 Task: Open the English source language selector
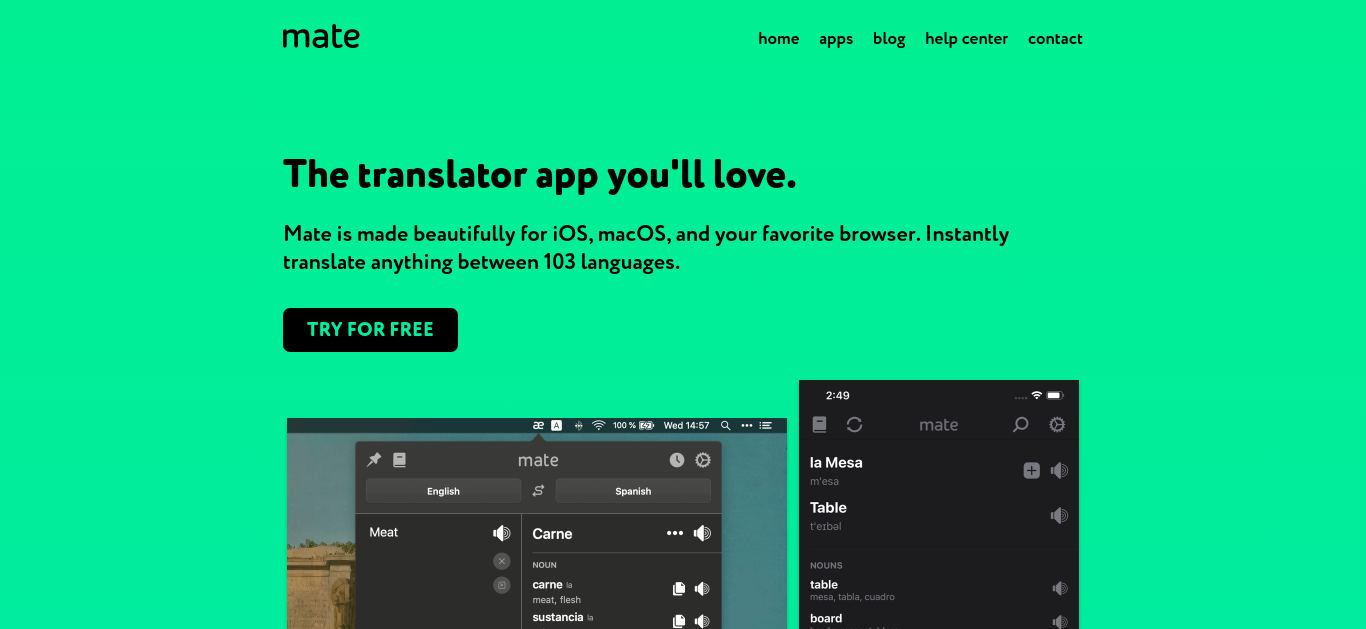coord(443,491)
